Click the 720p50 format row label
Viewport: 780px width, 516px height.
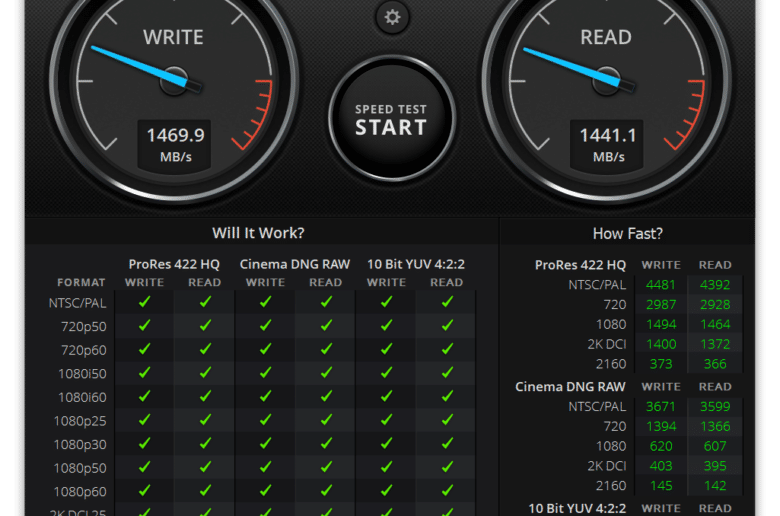pyautogui.click(x=84, y=326)
